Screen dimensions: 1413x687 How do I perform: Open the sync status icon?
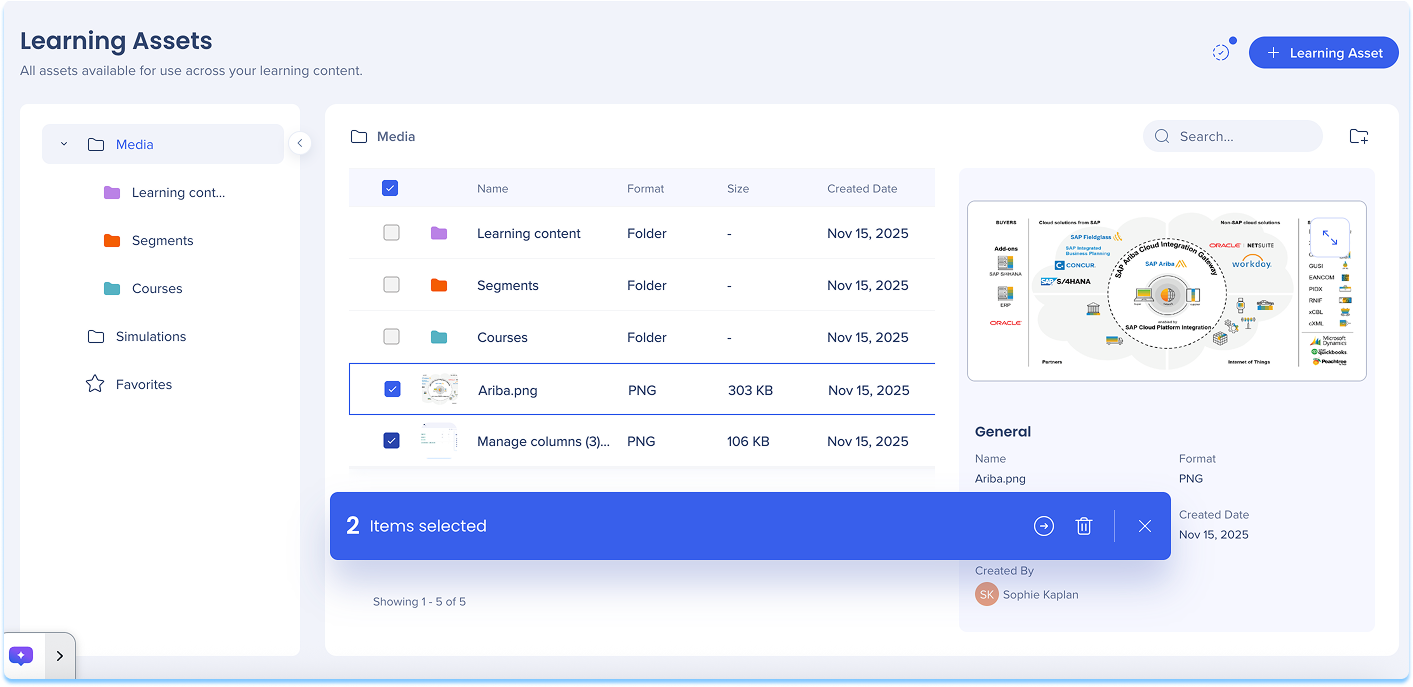click(1221, 52)
